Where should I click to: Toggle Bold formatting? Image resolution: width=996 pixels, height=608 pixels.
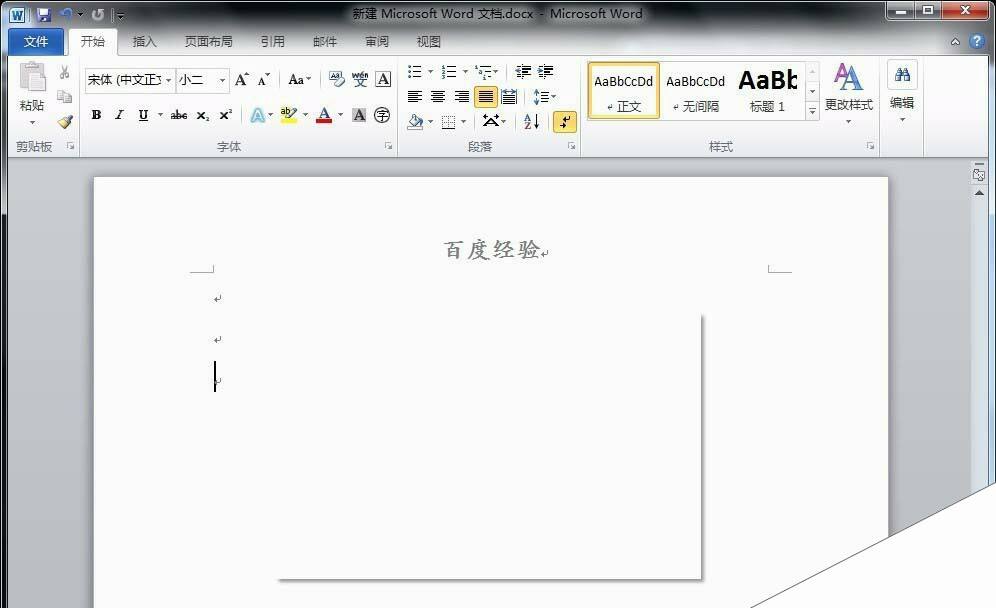pos(97,115)
